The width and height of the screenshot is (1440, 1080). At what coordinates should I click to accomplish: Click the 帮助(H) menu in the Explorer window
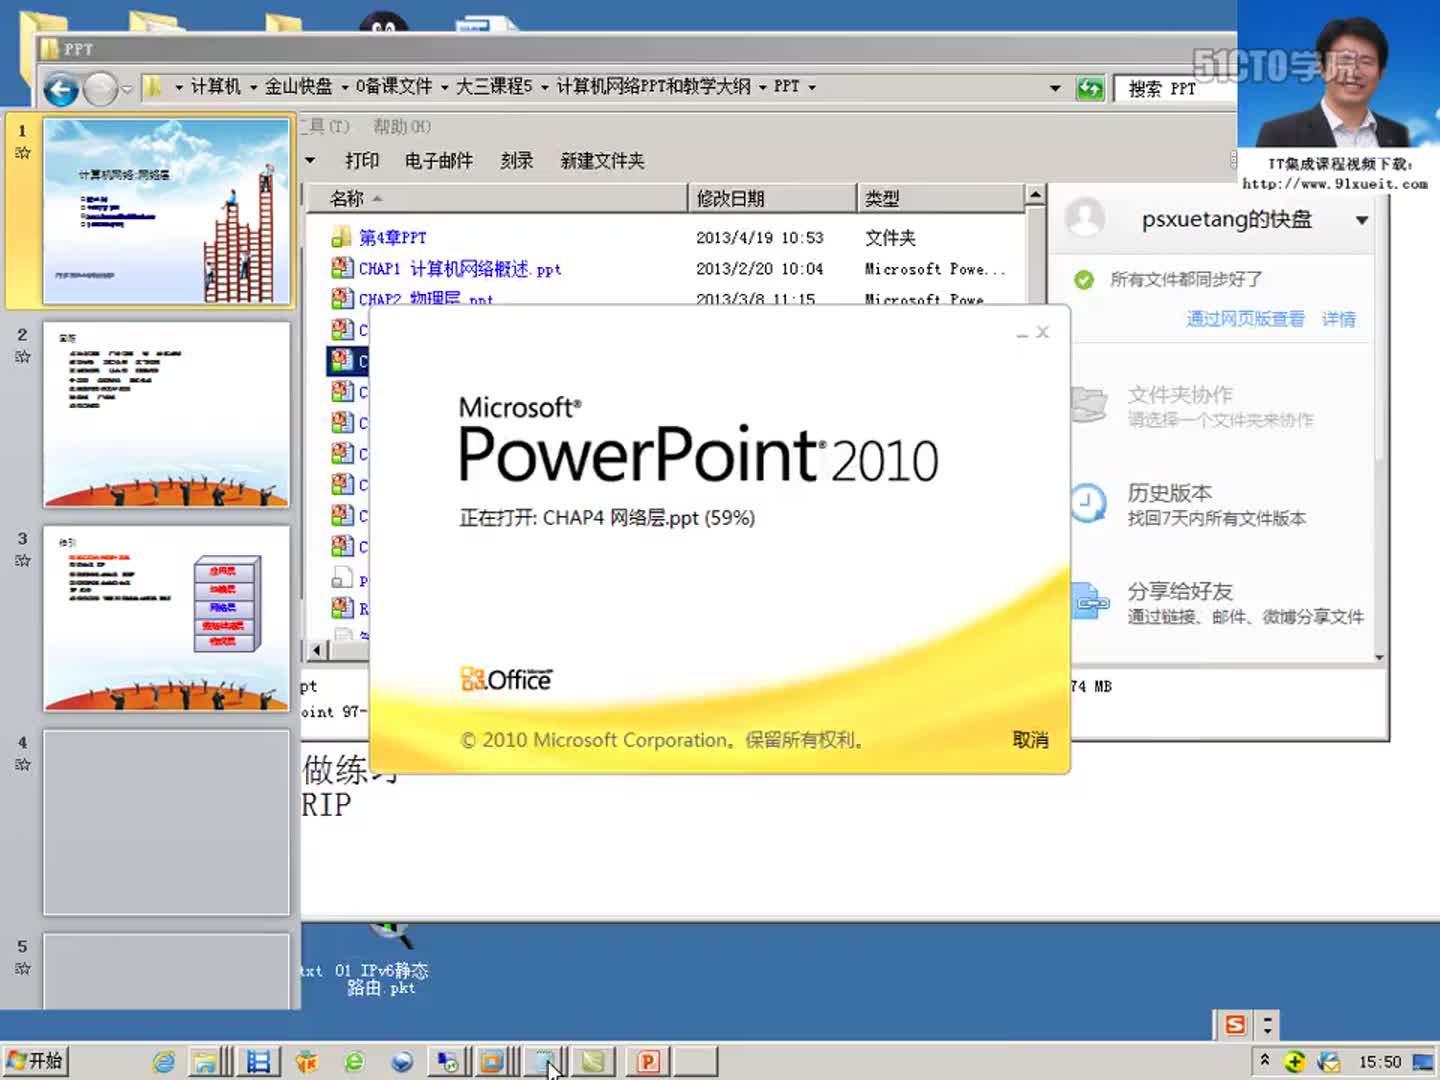401,127
